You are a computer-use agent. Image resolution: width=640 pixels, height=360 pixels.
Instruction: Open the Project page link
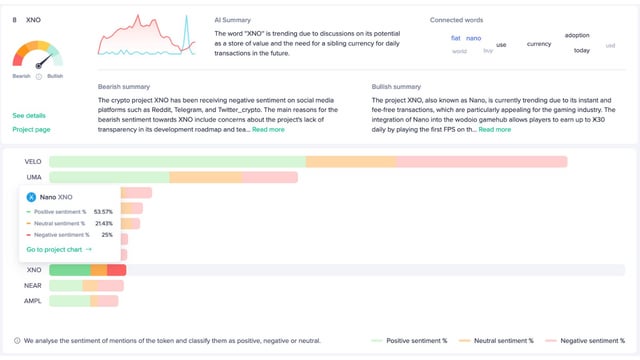[x=31, y=129]
